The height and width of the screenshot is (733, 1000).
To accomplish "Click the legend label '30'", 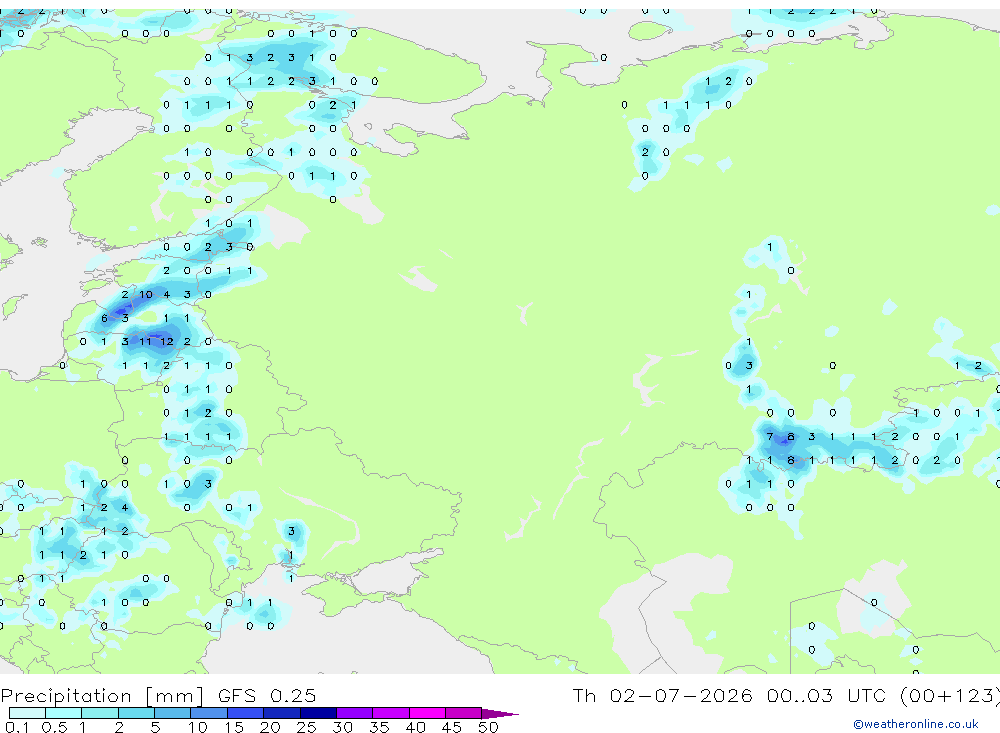I will click(x=343, y=727).
